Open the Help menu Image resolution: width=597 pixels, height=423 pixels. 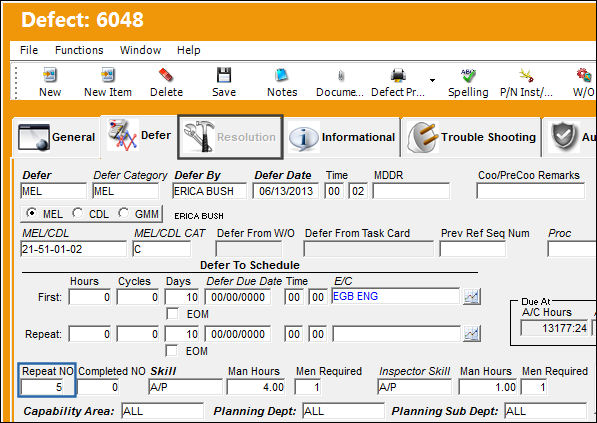click(188, 50)
